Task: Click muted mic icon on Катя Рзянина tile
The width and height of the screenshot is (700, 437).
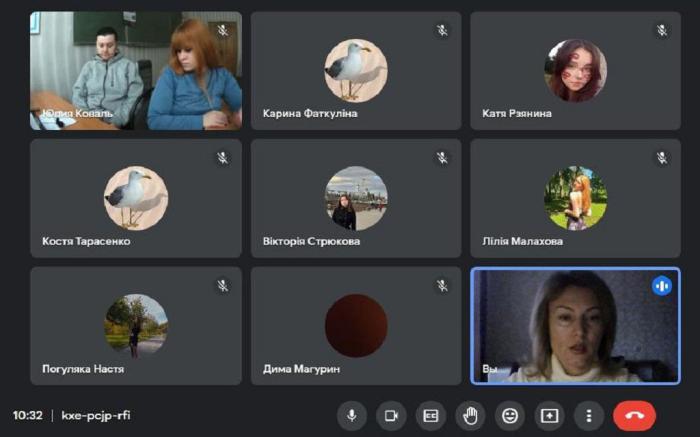Action: [x=661, y=31]
